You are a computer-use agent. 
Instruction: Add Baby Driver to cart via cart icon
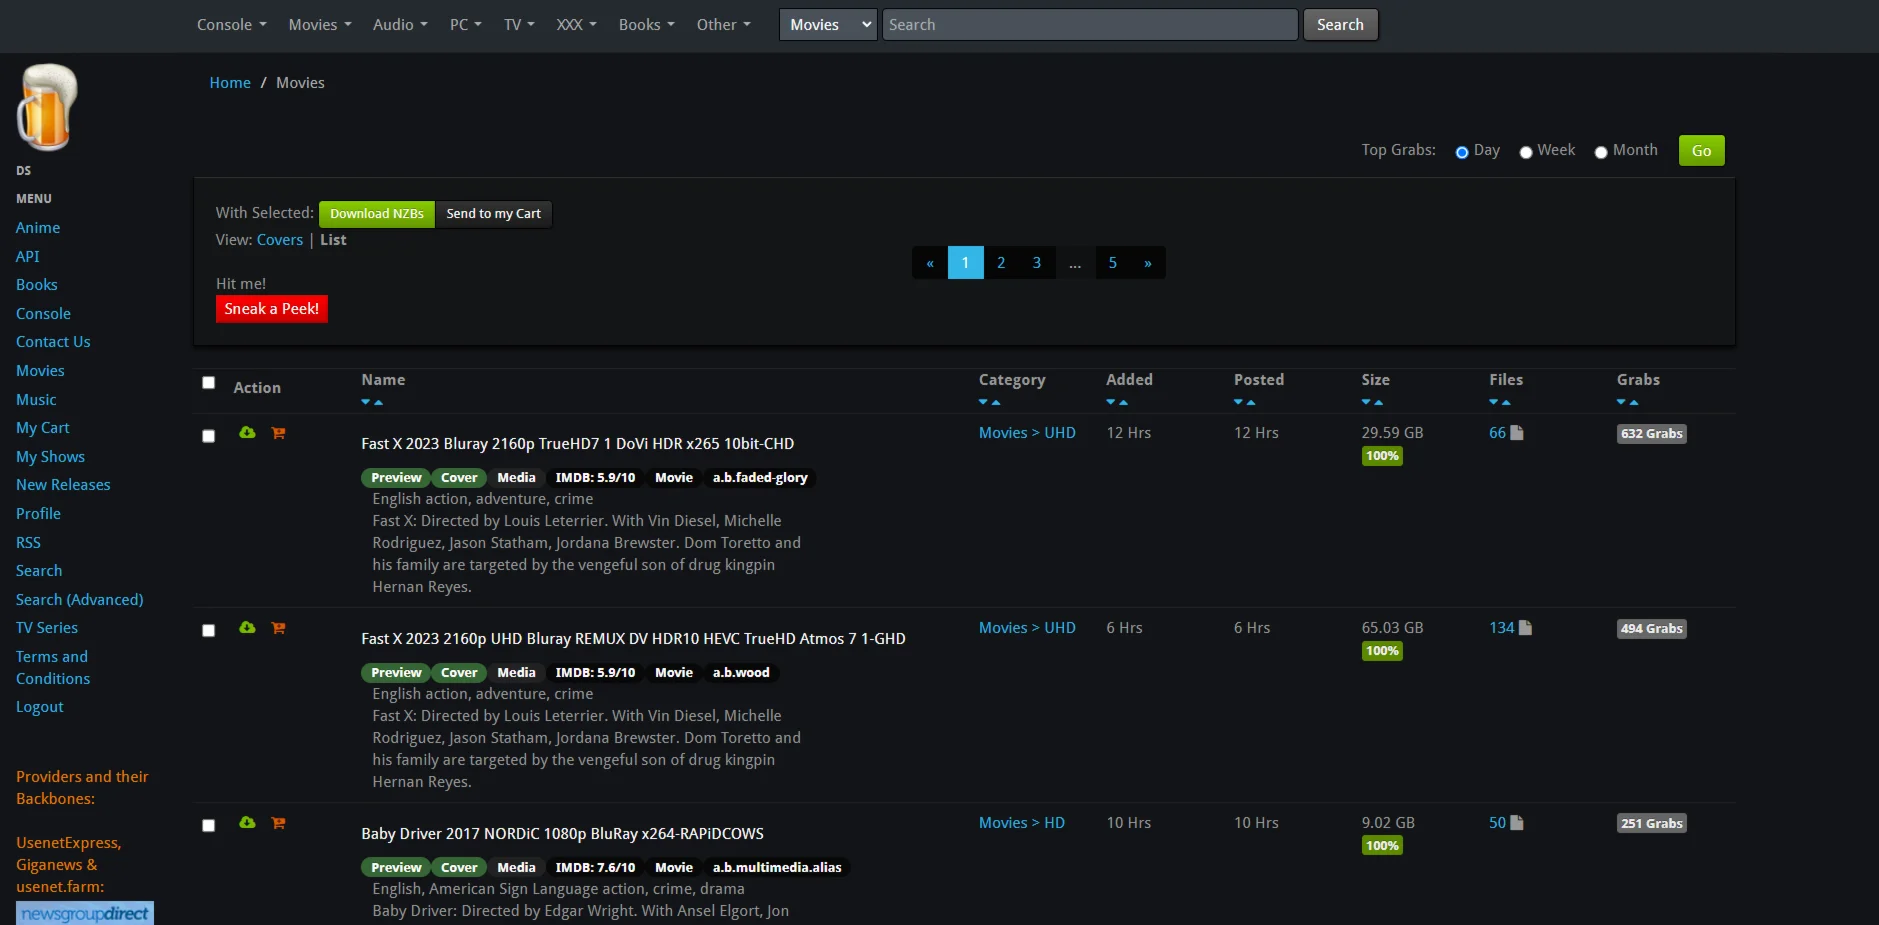(x=279, y=823)
